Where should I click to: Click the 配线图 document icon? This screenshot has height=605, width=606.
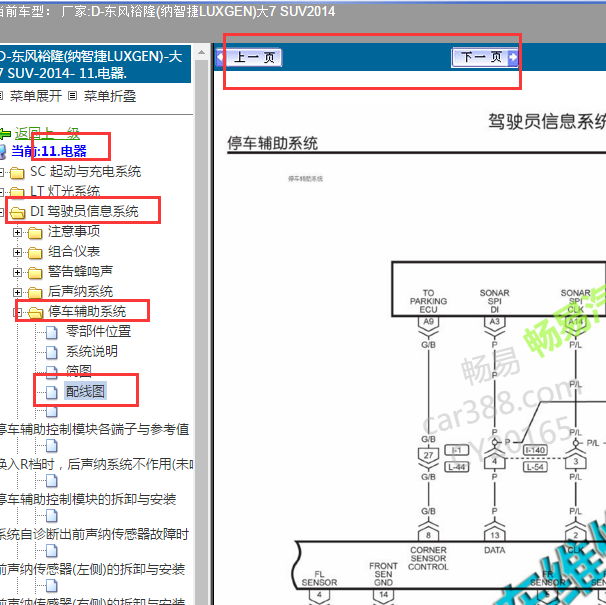click(x=51, y=392)
